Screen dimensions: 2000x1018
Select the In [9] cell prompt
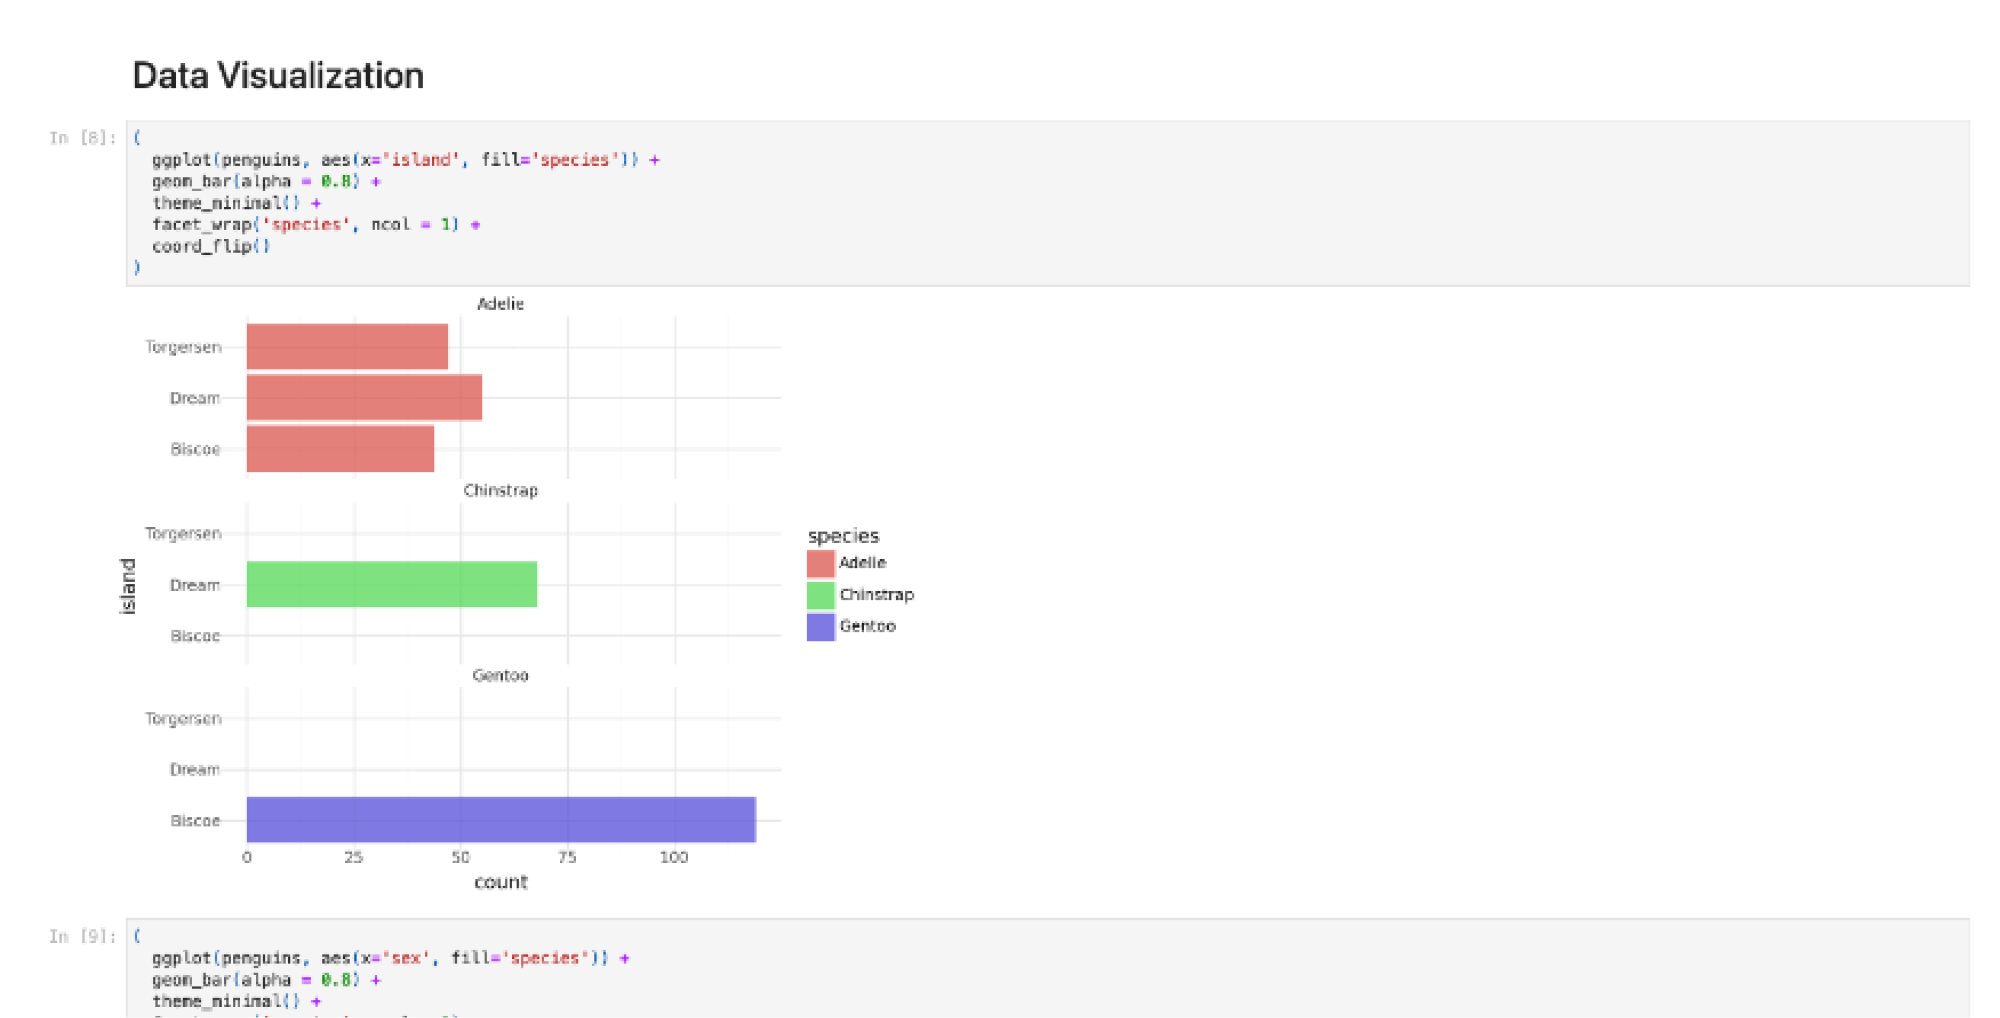pos(83,936)
